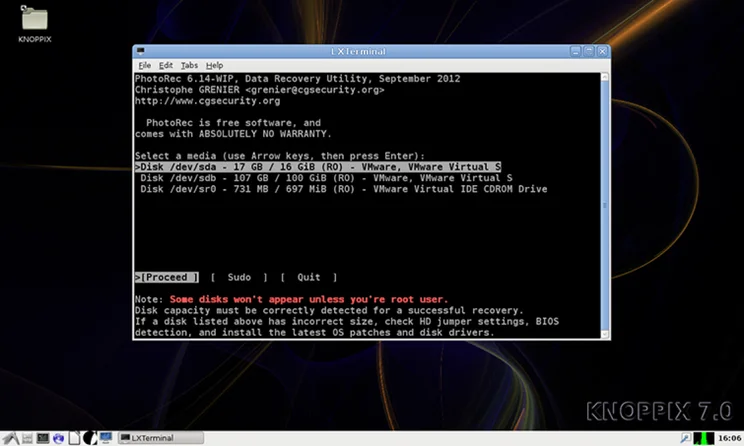
Task: Minimize the LXTerminal window
Action: pos(576,51)
